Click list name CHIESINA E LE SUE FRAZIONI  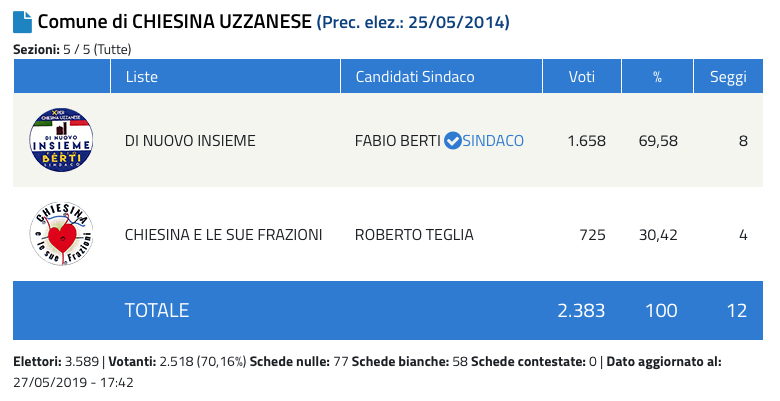pyautogui.click(x=223, y=234)
